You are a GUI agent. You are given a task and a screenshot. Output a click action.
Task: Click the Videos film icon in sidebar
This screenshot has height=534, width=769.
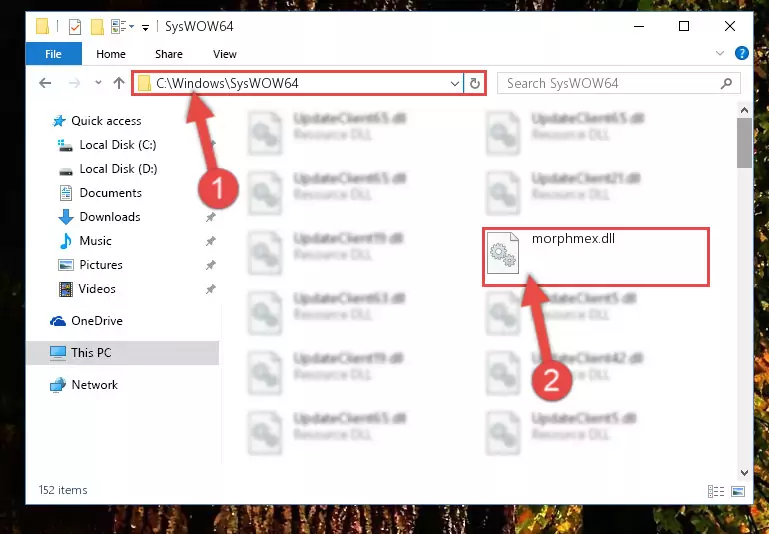[66, 289]
